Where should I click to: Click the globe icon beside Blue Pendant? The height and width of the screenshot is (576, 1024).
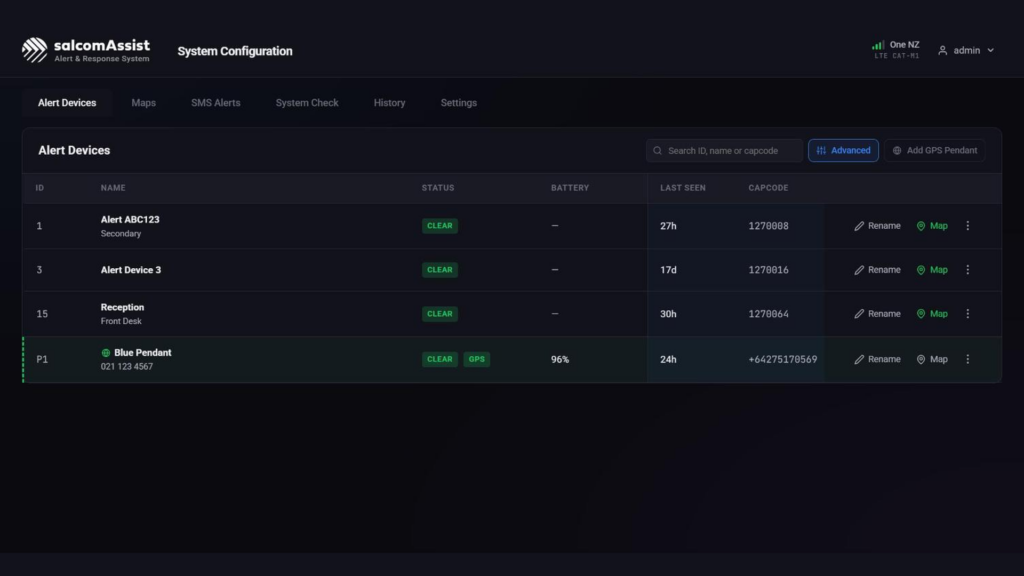tap(106, 353)
